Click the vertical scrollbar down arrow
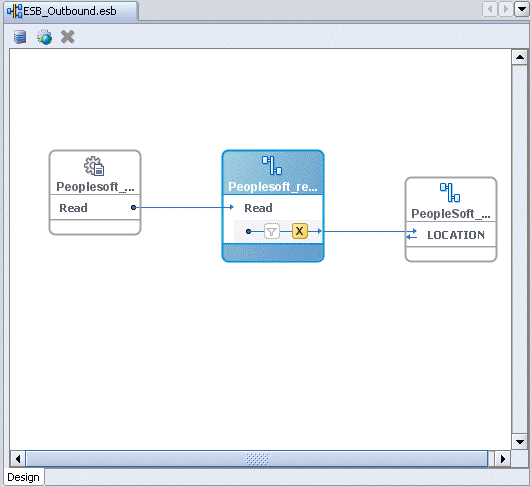Image resolution: width=531 pixels, height=487 pixels. (519, 442)
